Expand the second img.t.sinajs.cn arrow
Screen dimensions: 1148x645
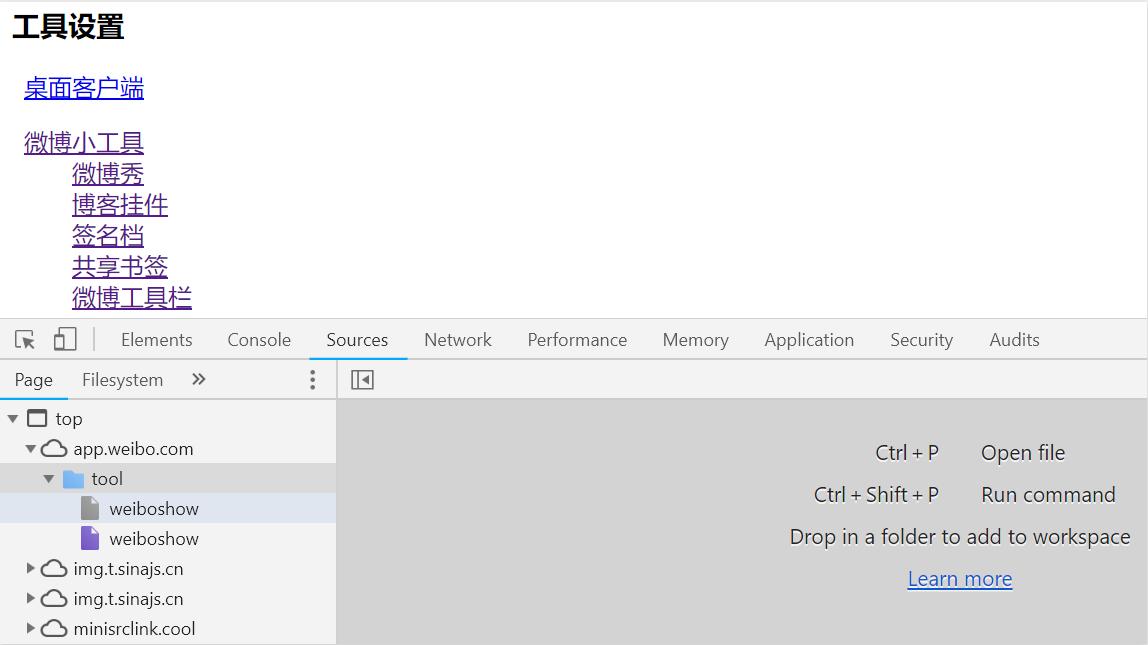[x=31, y=598]
